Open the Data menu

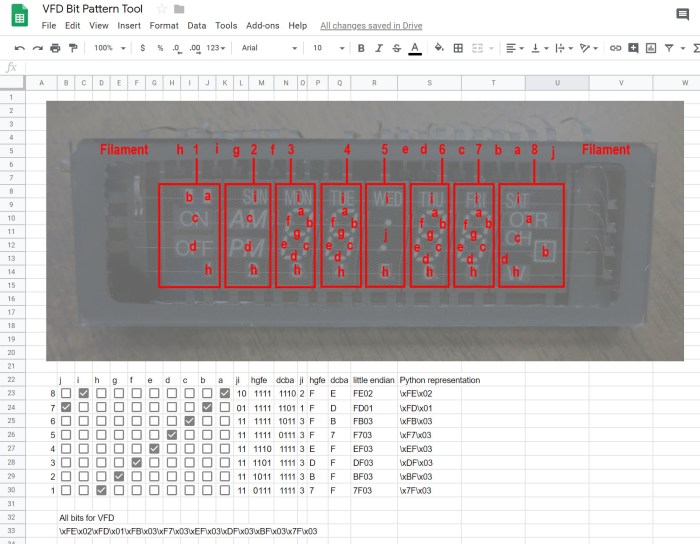196,25
